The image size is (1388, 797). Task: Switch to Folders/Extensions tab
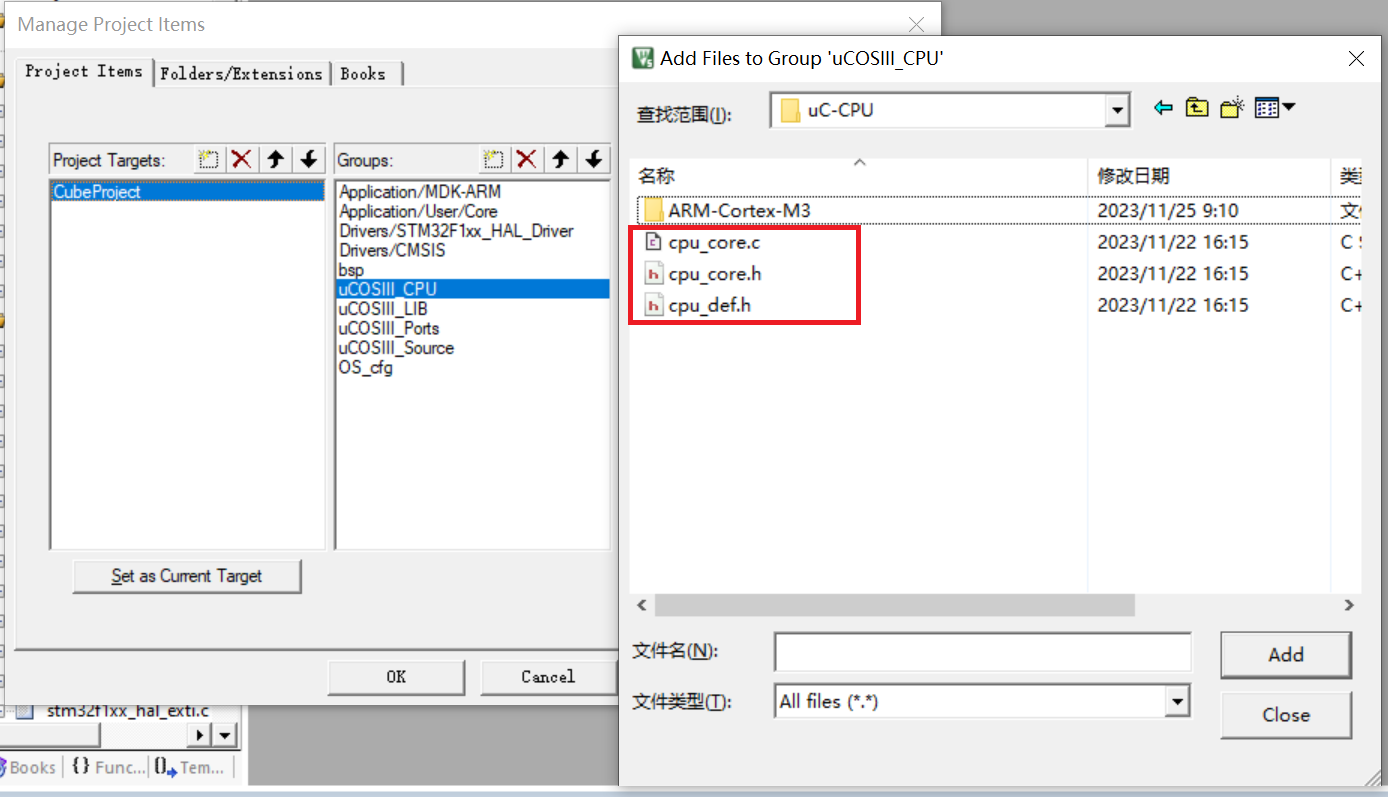241,74
